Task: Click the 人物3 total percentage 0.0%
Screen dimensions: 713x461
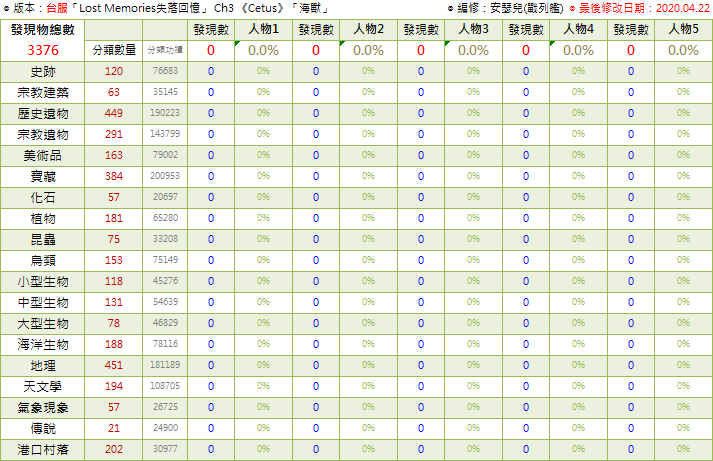Action: tap(473, 50)
